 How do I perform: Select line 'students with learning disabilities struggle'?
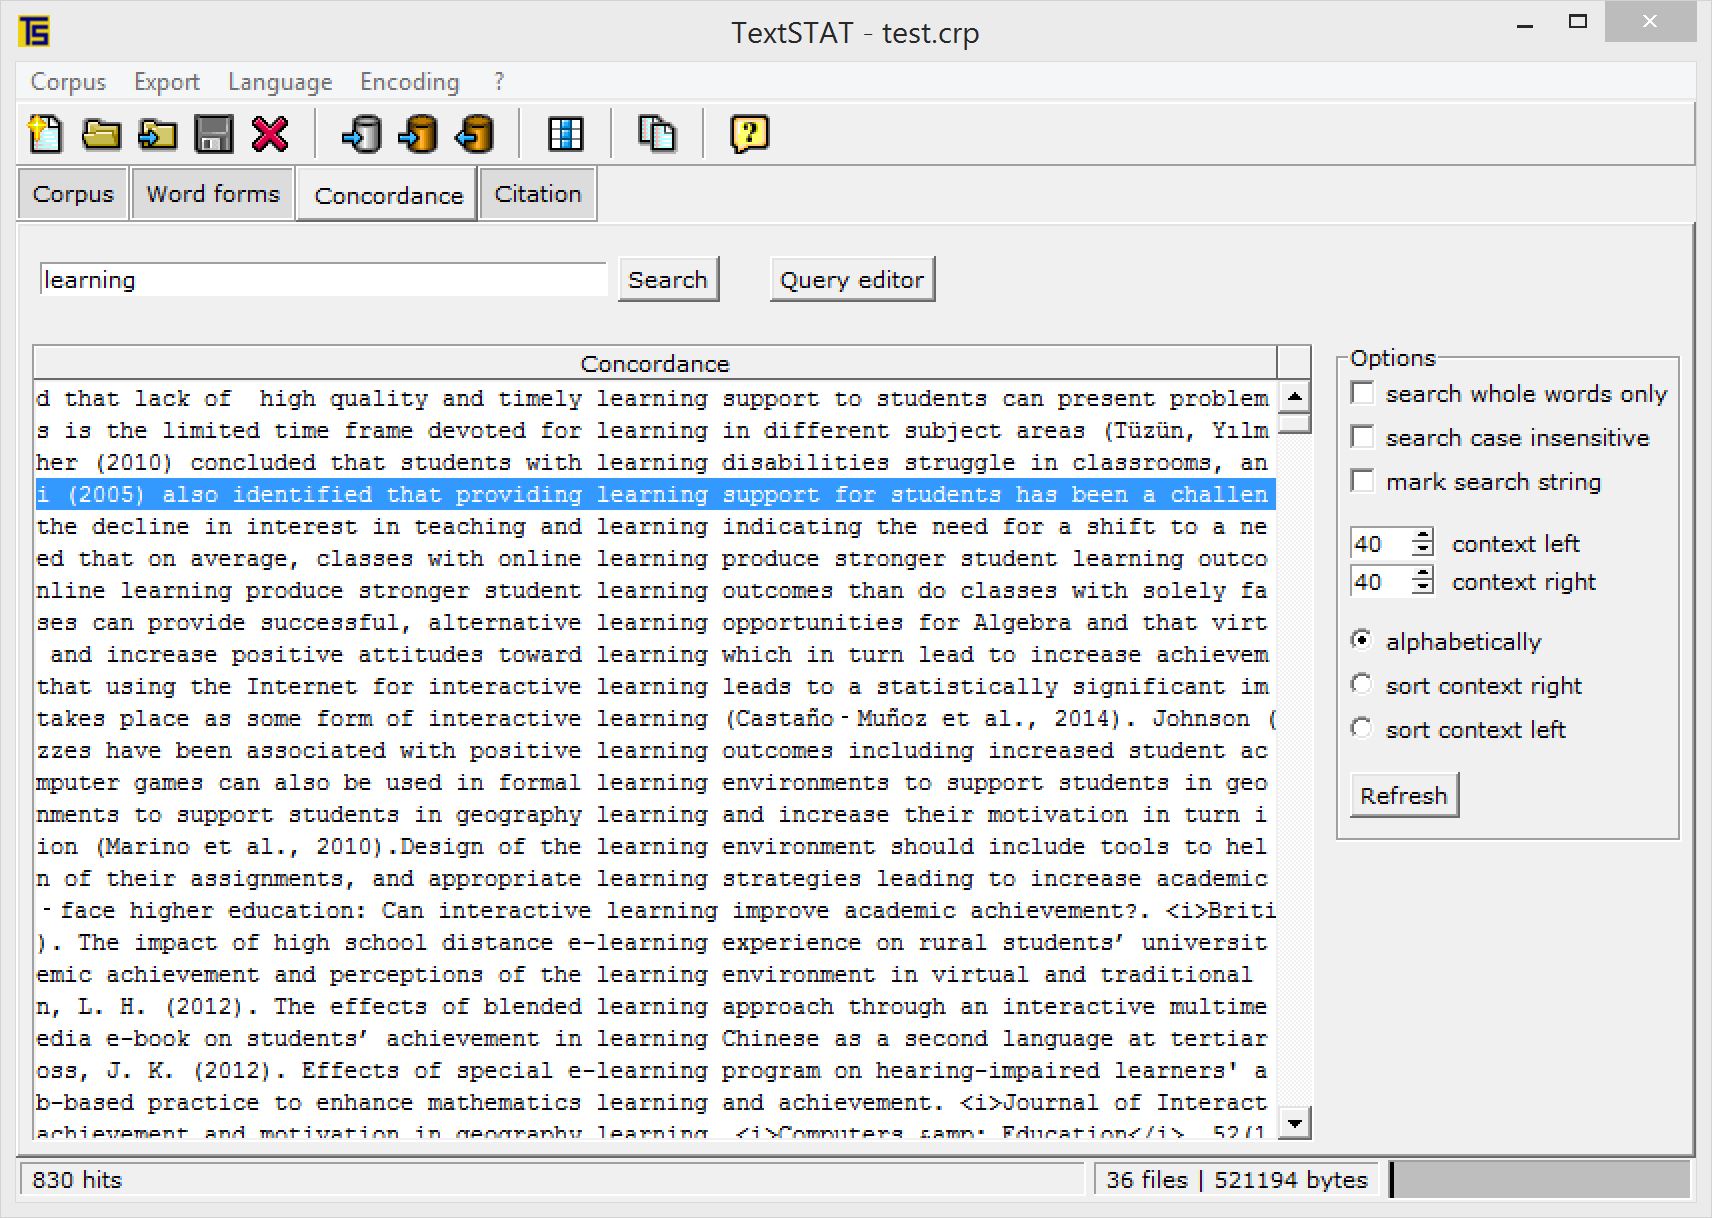pyautogui.click(x=655, y=462)
